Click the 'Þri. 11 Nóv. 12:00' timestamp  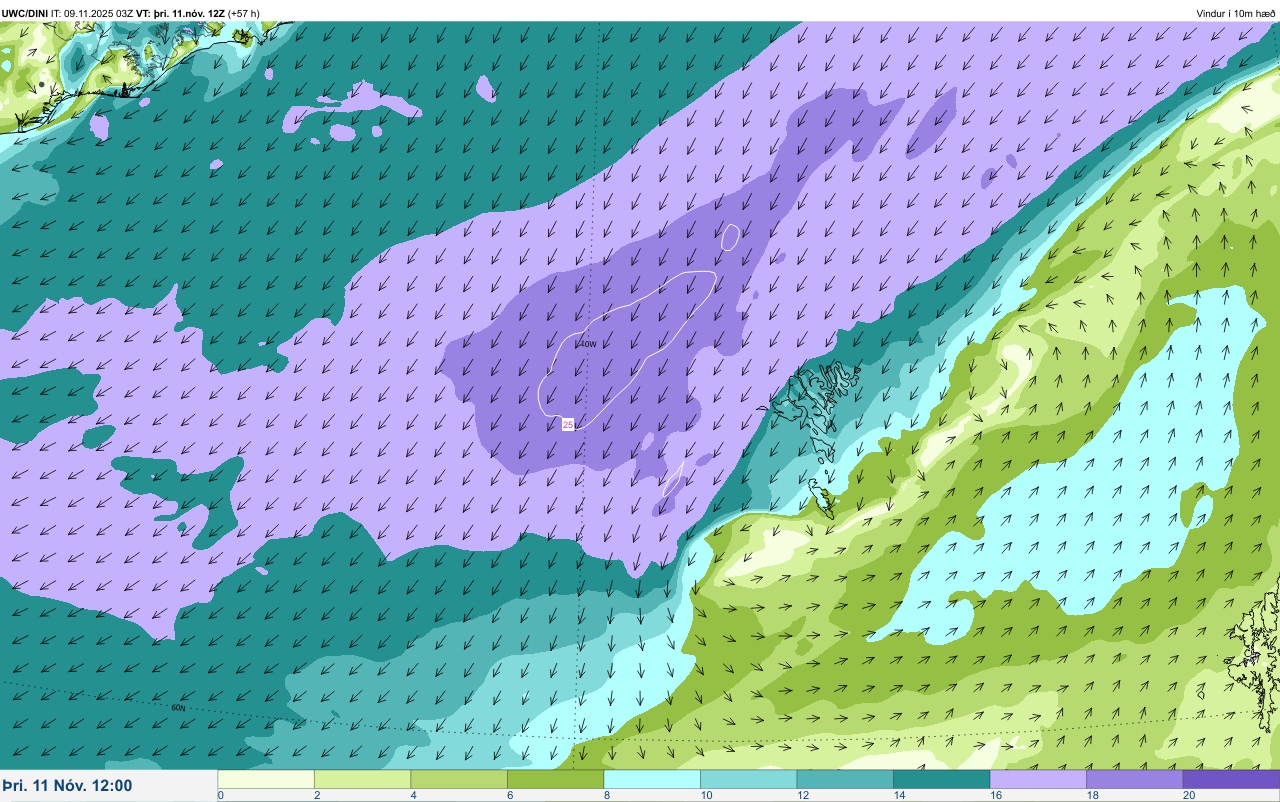67,786
